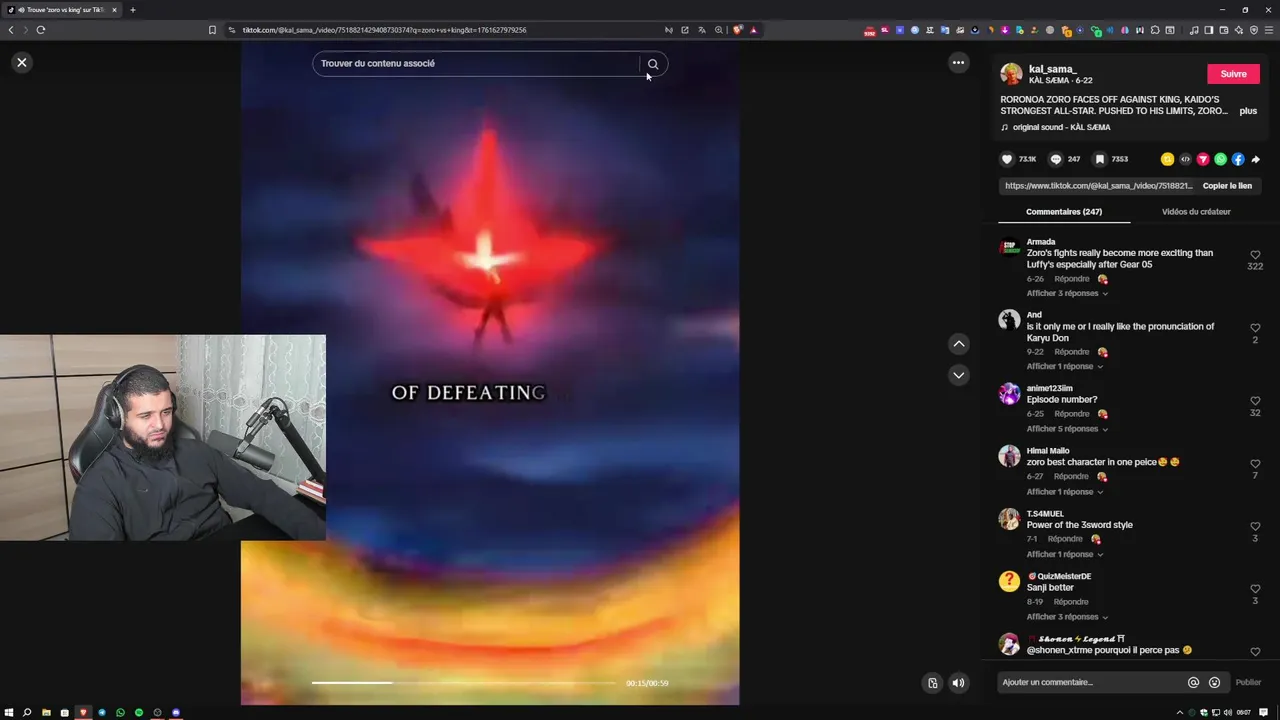1280x720 pixels.
Task: Open more share options arrow
Action: (1256, 159)
